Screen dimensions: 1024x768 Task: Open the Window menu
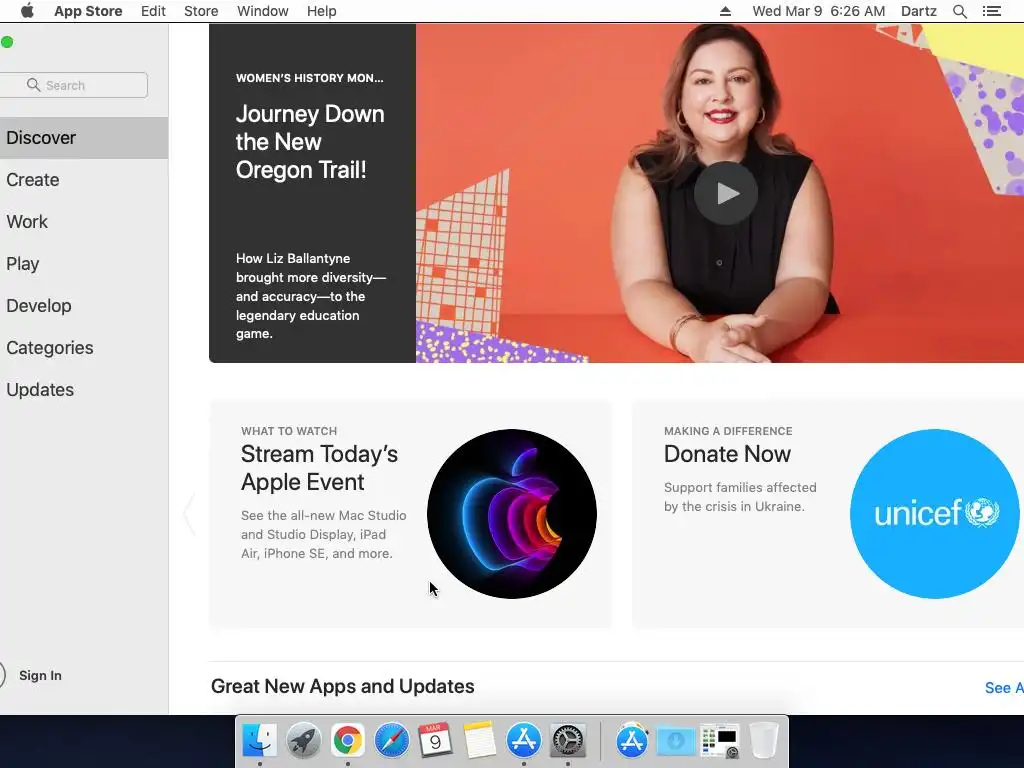click(263, 11)
